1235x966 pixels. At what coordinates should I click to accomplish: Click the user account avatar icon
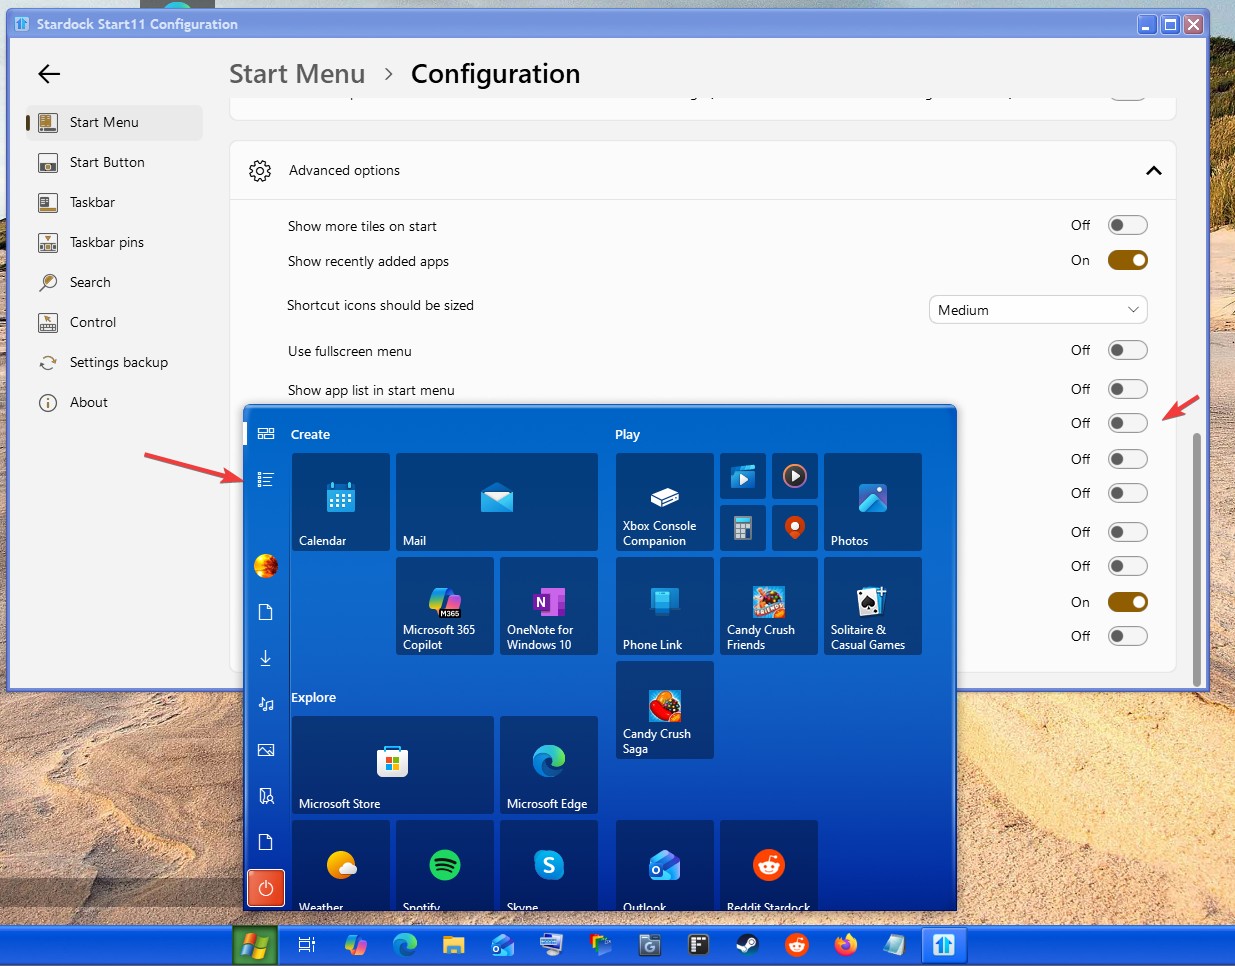pyautogui.click(x=266, y=566)
